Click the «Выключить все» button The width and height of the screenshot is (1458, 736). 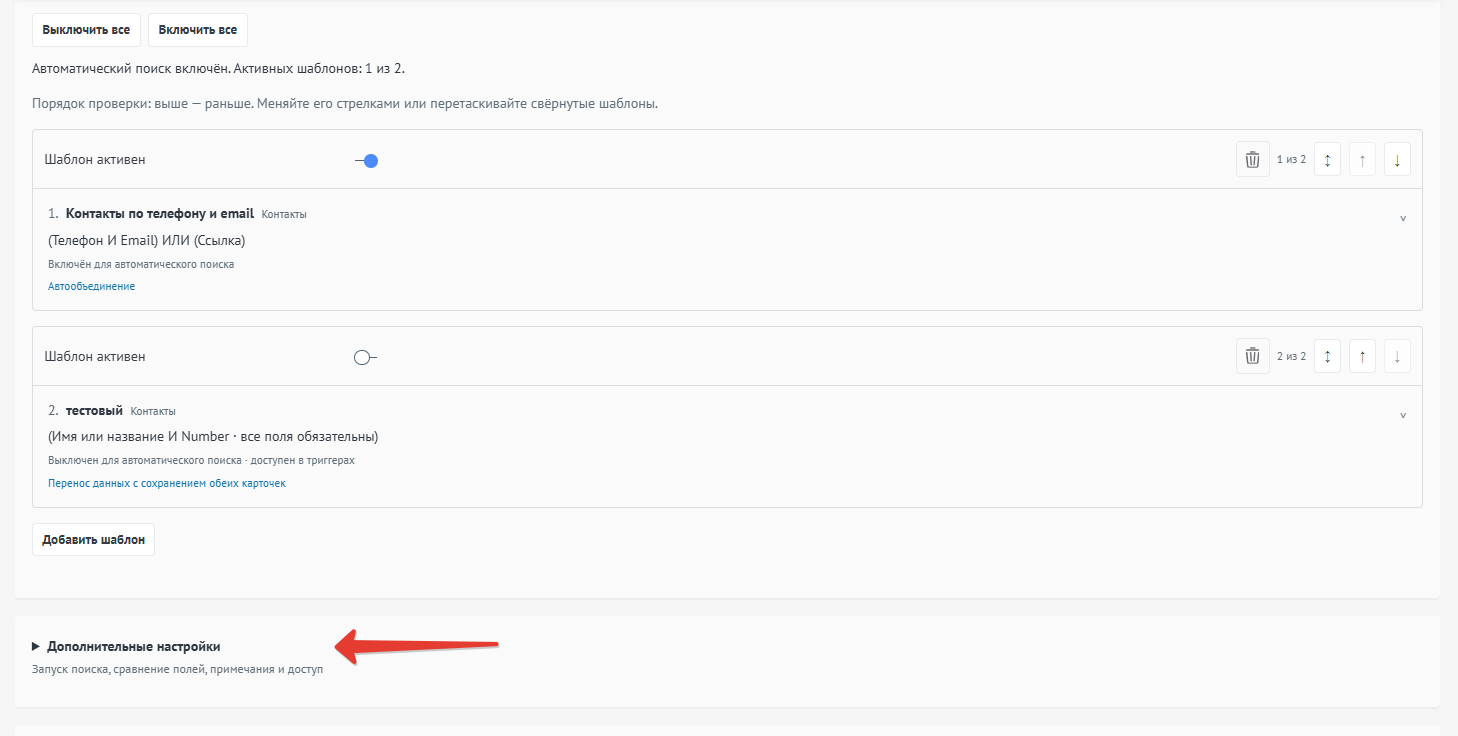point(86,30)
